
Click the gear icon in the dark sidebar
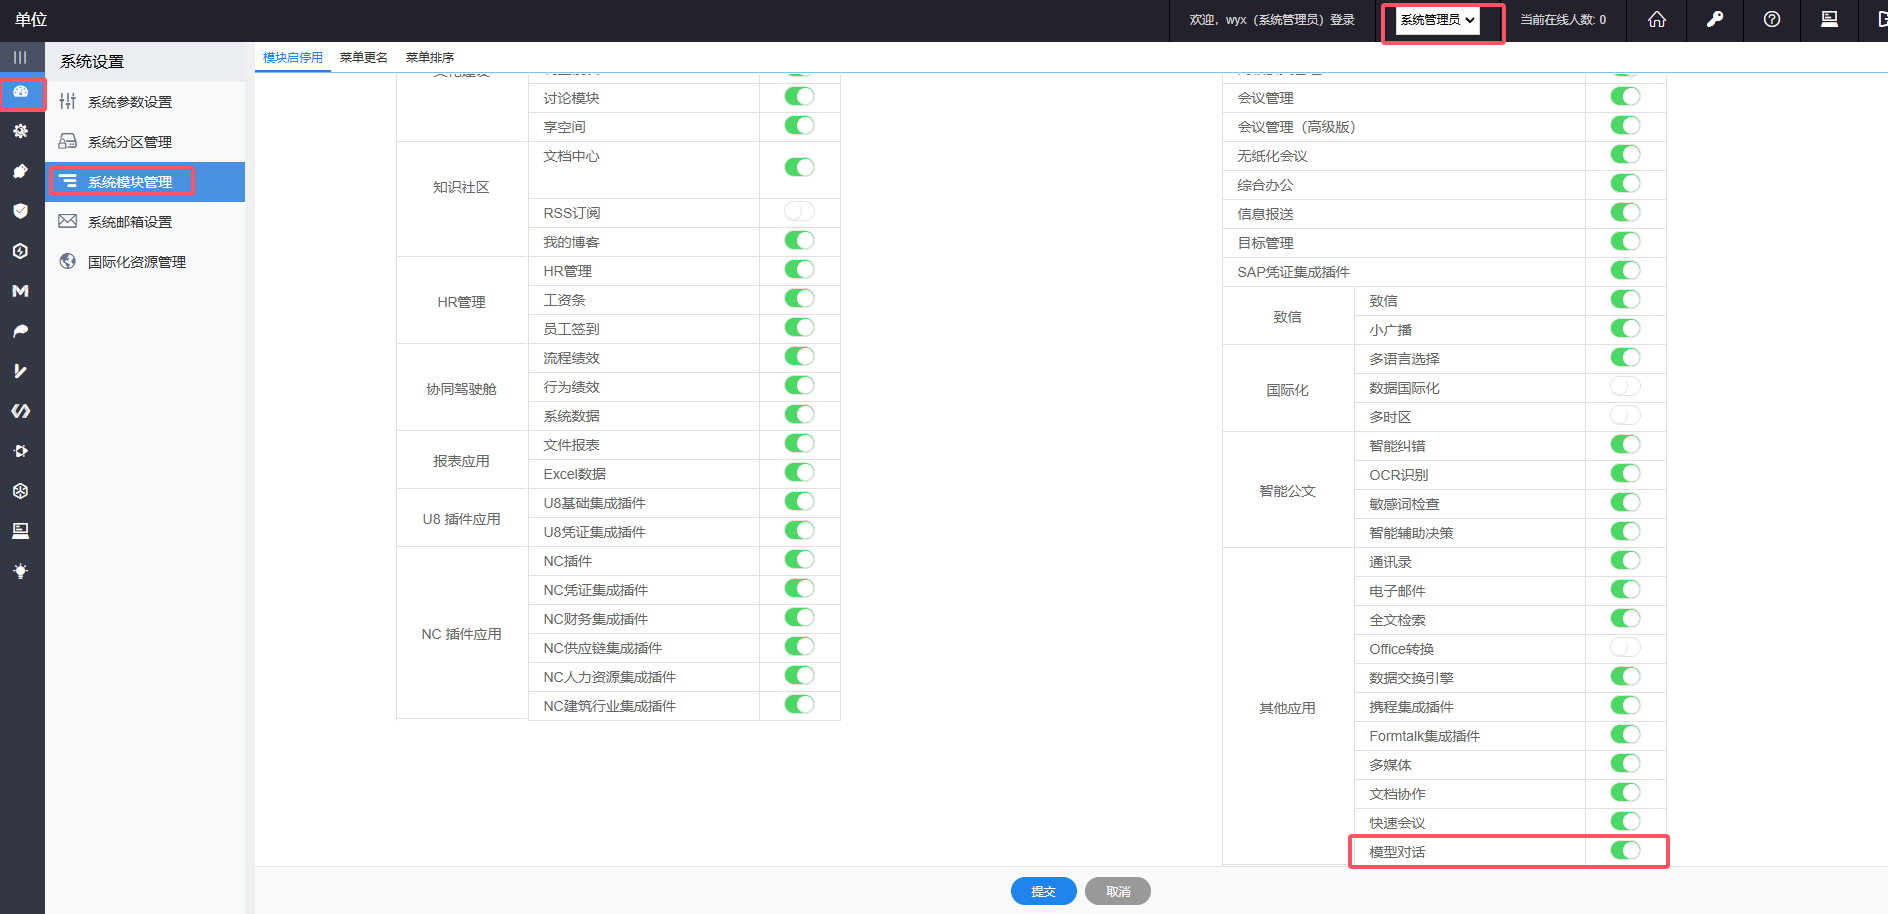pyautogui.click(x=20, y=131)
